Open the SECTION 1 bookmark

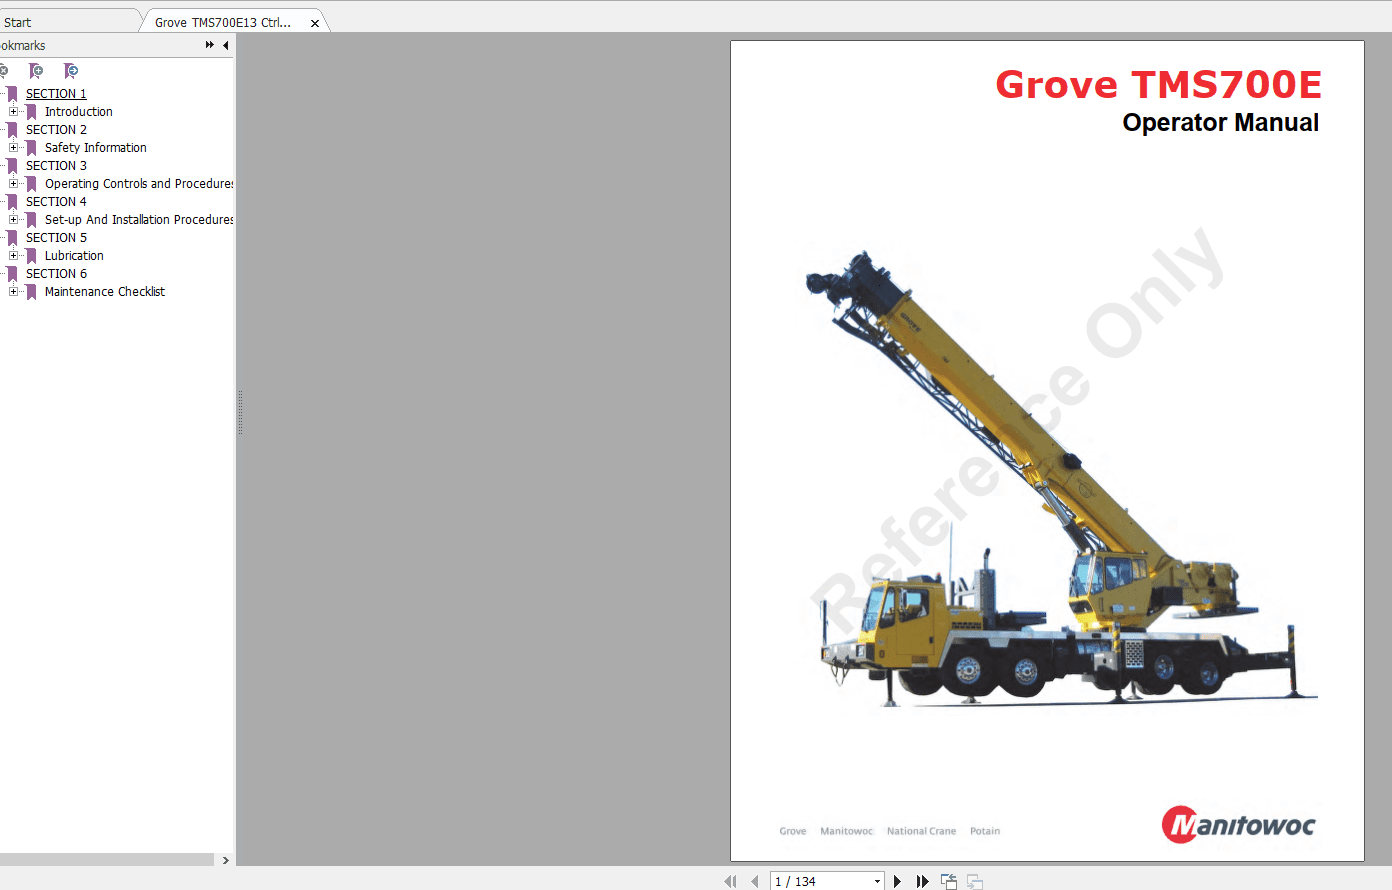pos(56,93)
